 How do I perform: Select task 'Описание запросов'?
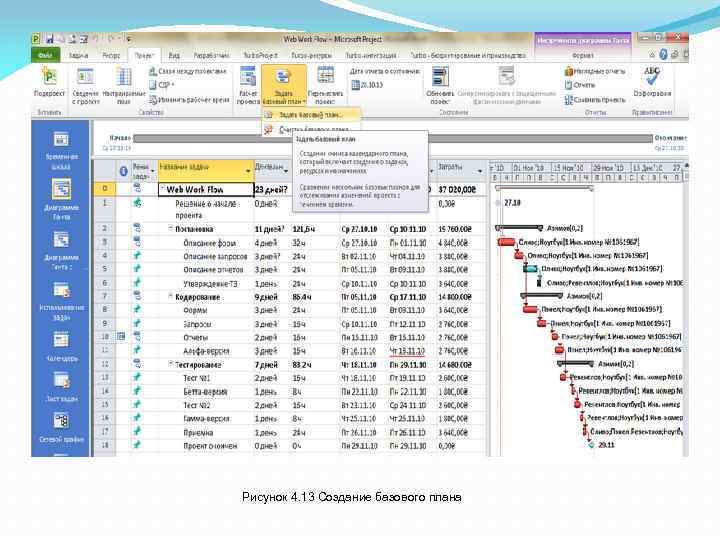tap(215, 256)
